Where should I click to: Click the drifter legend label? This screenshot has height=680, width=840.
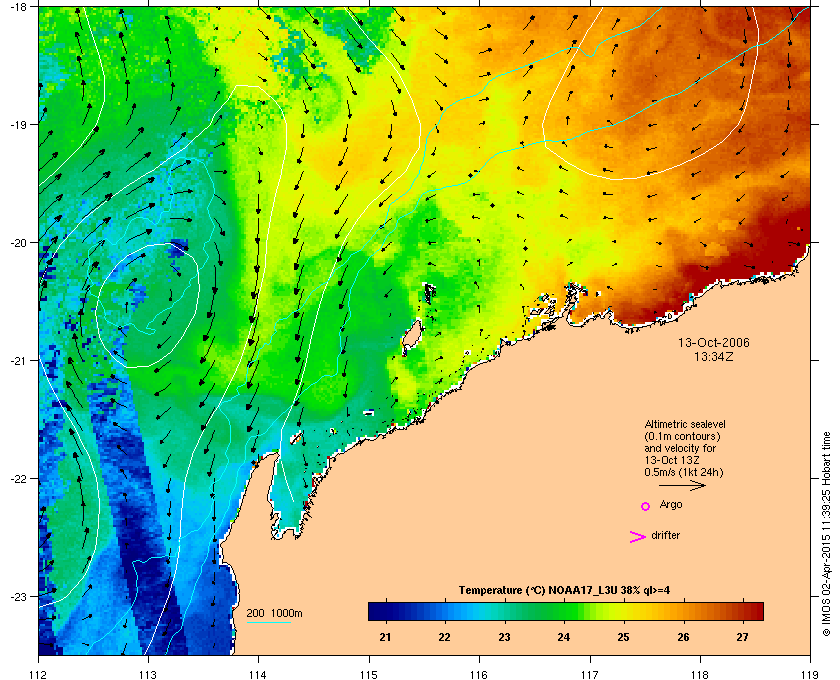click(665, 535)
